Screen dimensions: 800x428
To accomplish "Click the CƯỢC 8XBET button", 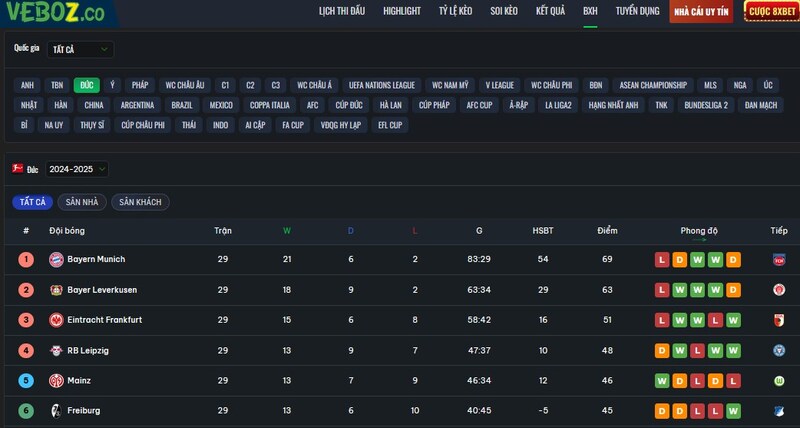I will coord(772,11).
